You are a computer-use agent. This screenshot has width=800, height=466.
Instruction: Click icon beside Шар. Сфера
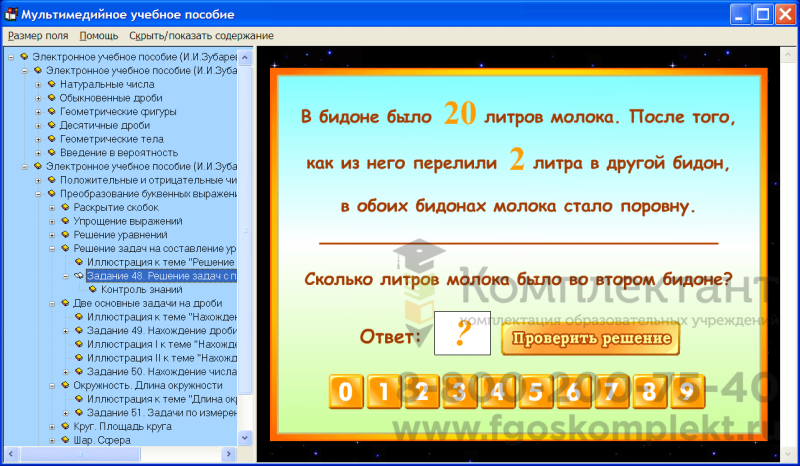point(65,440)
